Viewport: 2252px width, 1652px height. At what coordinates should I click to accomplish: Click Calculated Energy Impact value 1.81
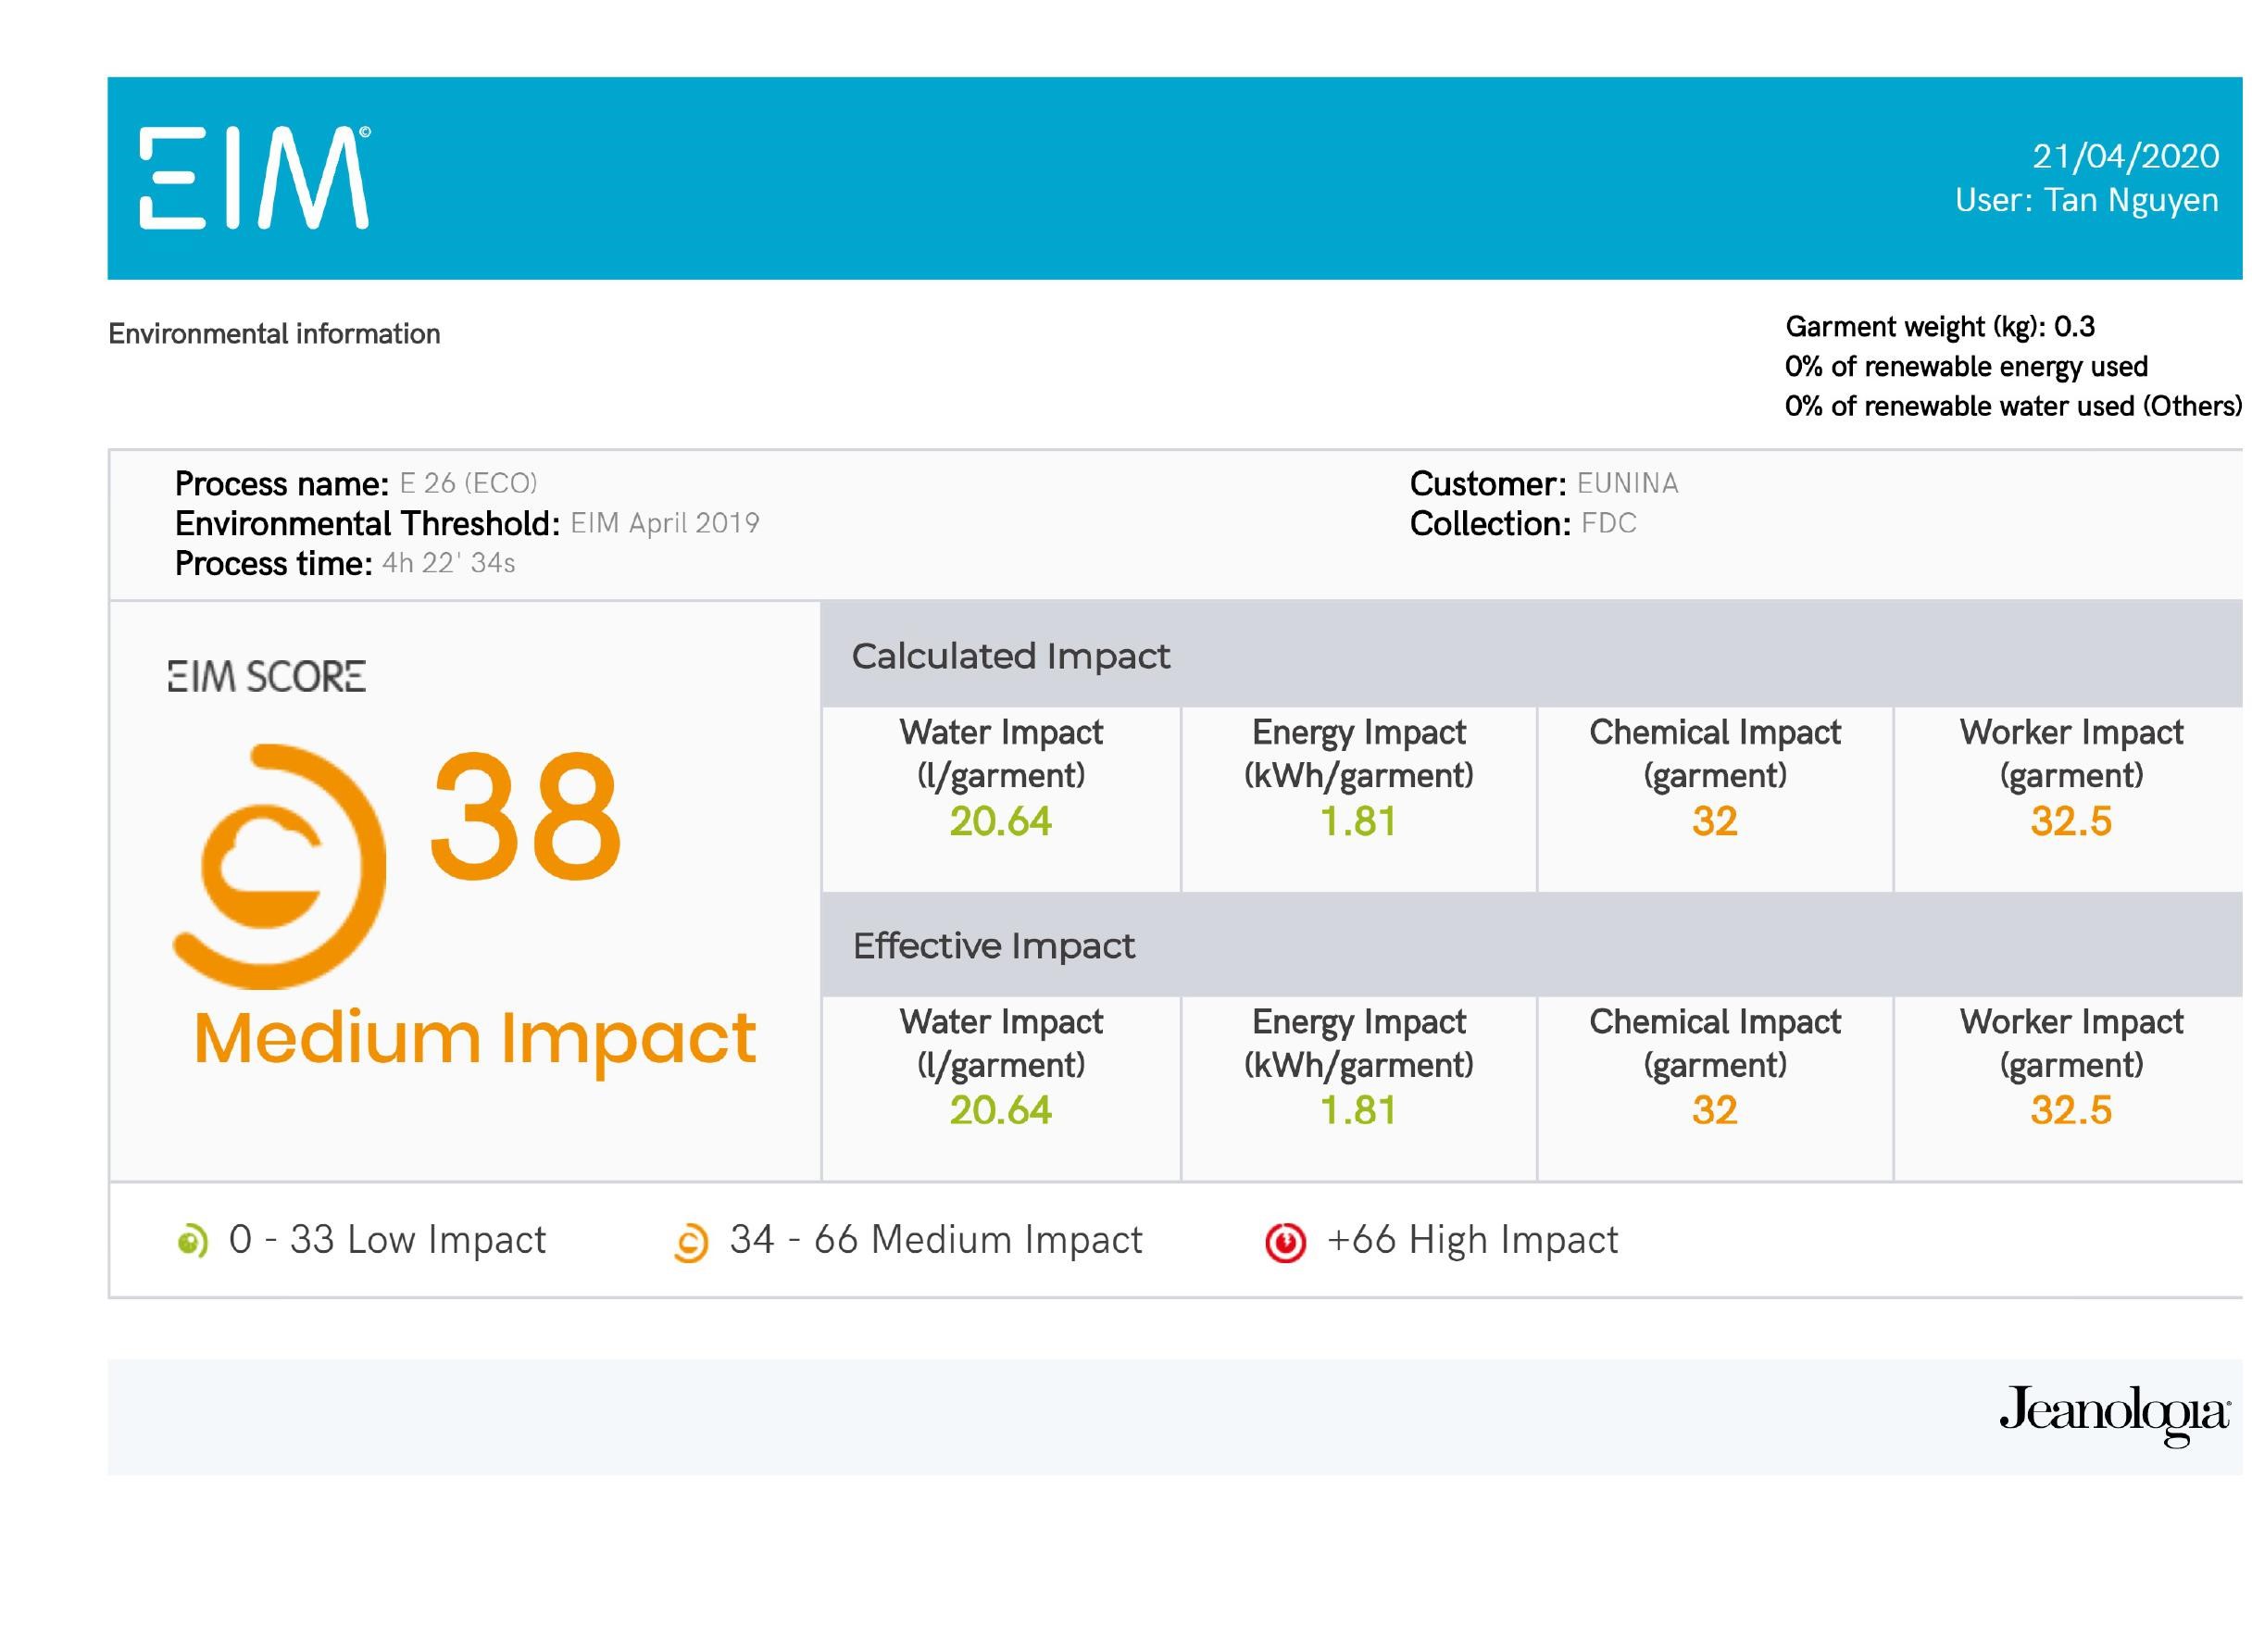(x=1358, y=821)
